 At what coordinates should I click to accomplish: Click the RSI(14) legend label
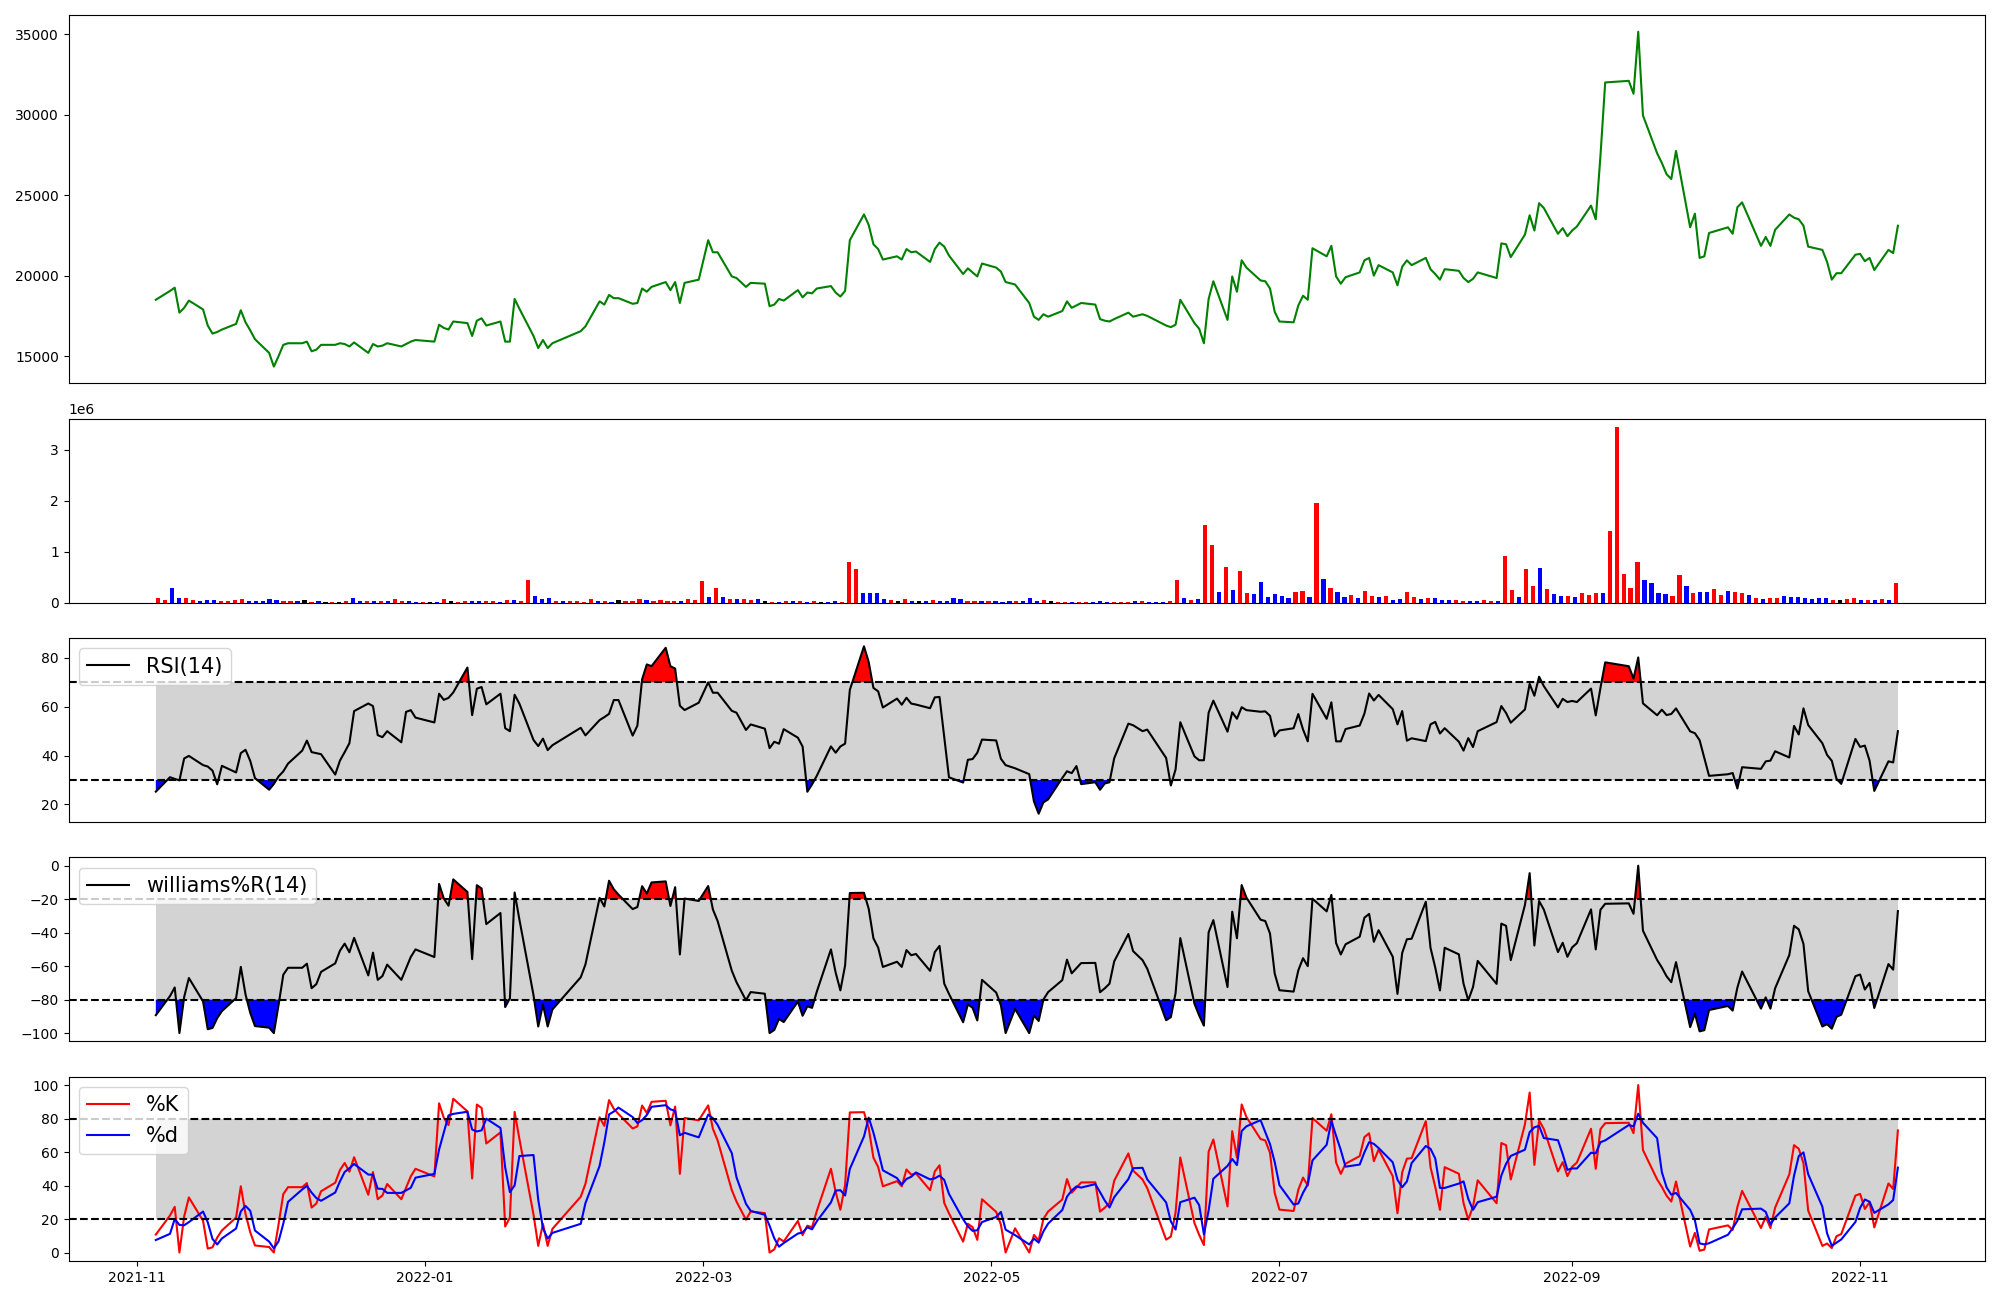pyautogui.click(x=184, y=666)
